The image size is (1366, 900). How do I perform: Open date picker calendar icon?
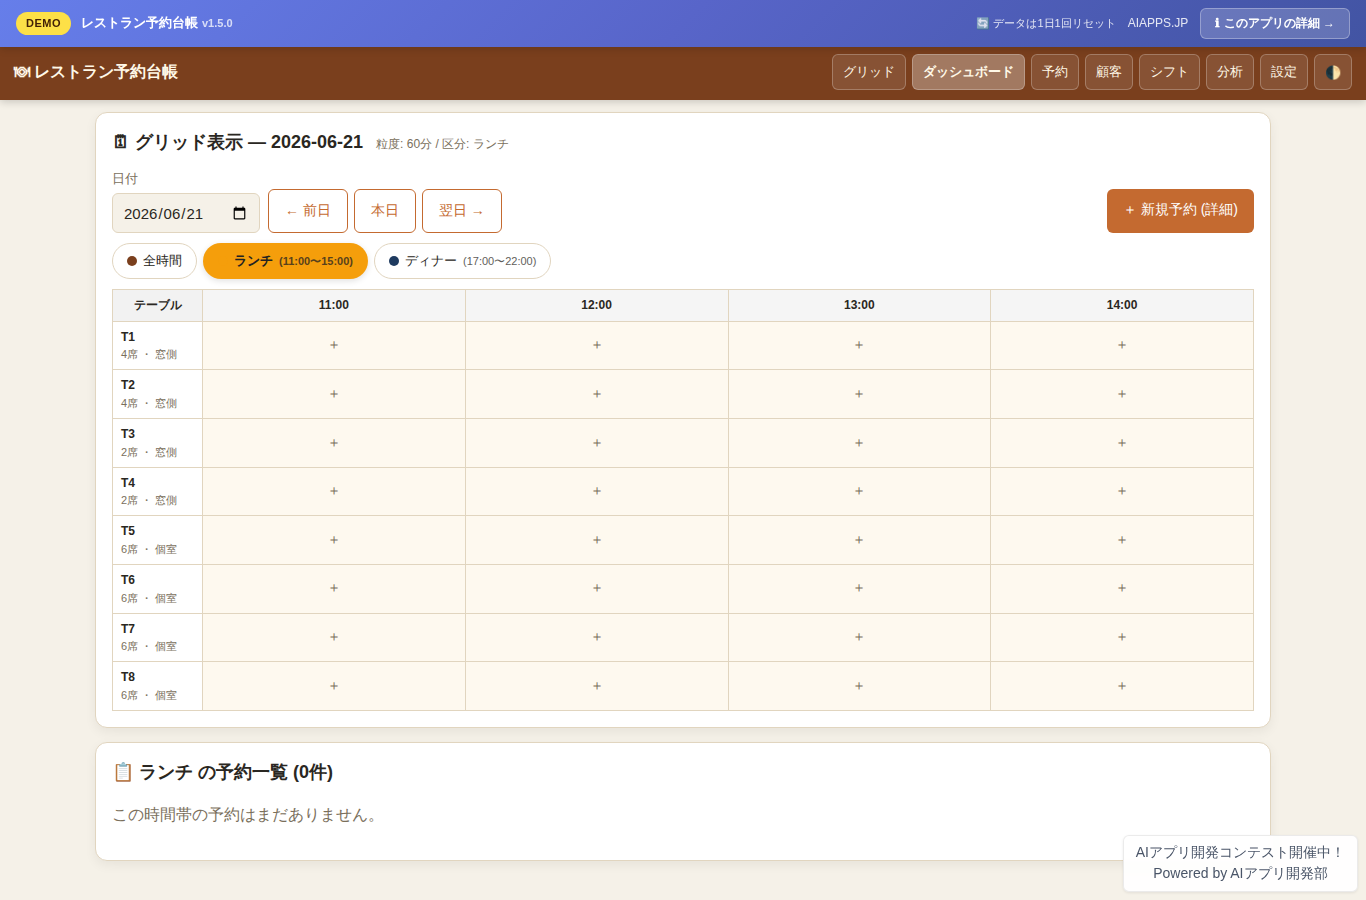tap(239, 213)
